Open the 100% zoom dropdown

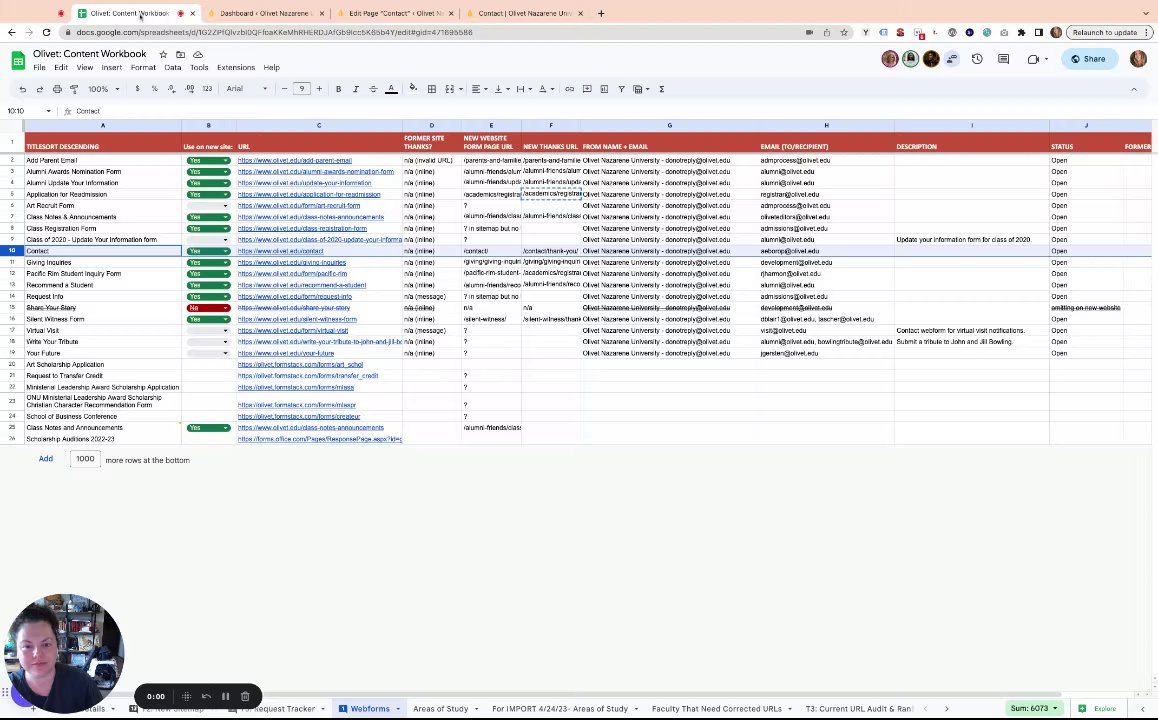tap(103, 89)
